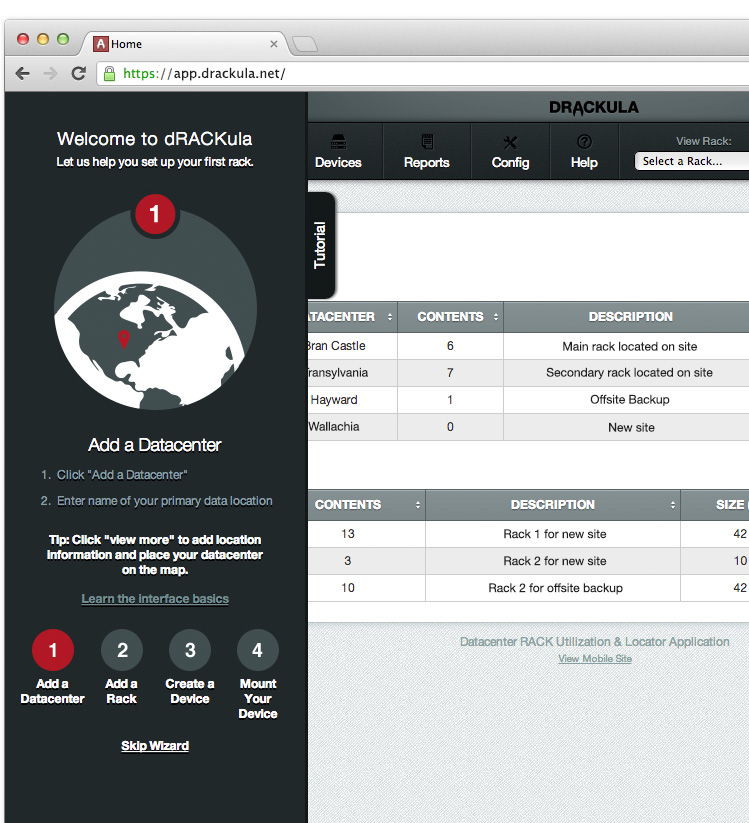The width and height of the screenshot is (749, 823).
Task: Open the Reports clipboard icon
Action: [x=427, y=142]
